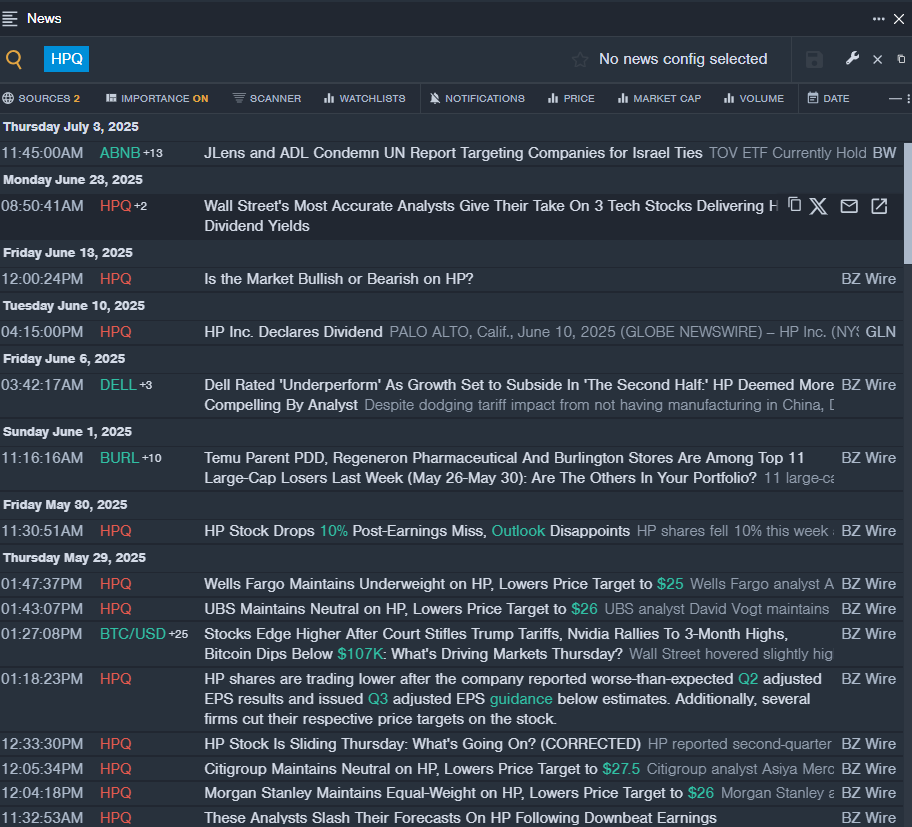Star the news config as favorite
The width and height of the screenshot is (912, 827).
point(579,59)
